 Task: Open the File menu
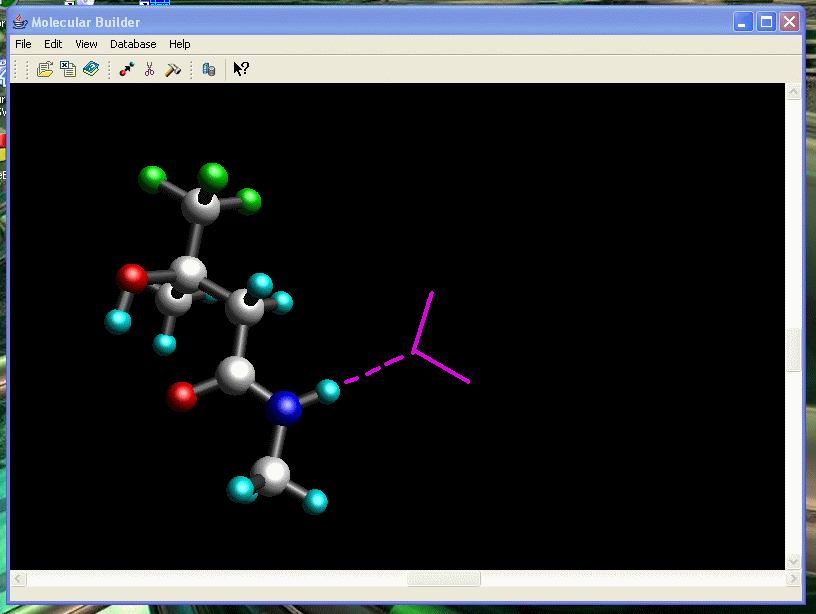tap(23, 44)
